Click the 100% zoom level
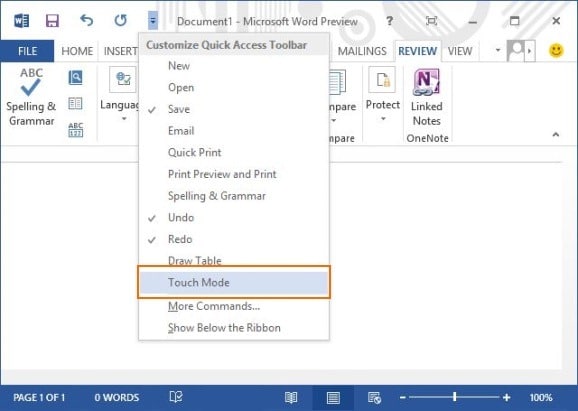 [541, 397]
